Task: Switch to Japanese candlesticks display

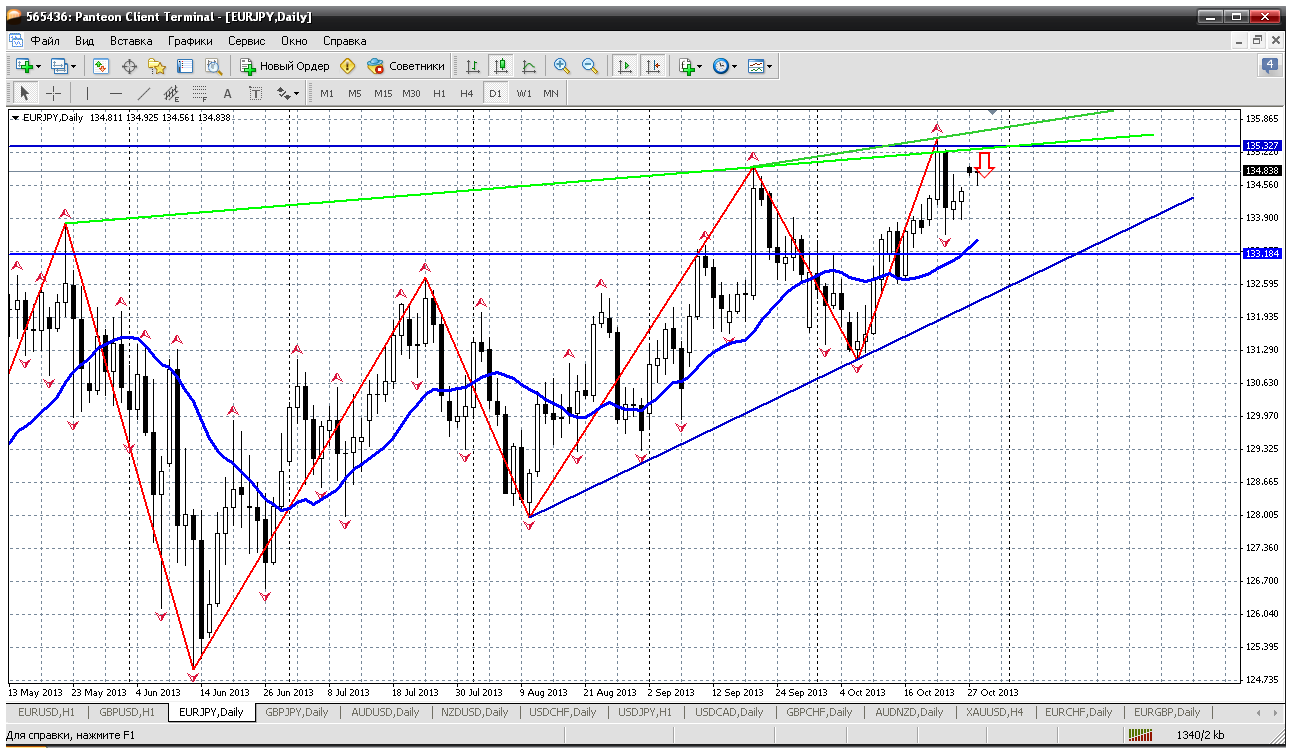Action: (x=501, y=66)
